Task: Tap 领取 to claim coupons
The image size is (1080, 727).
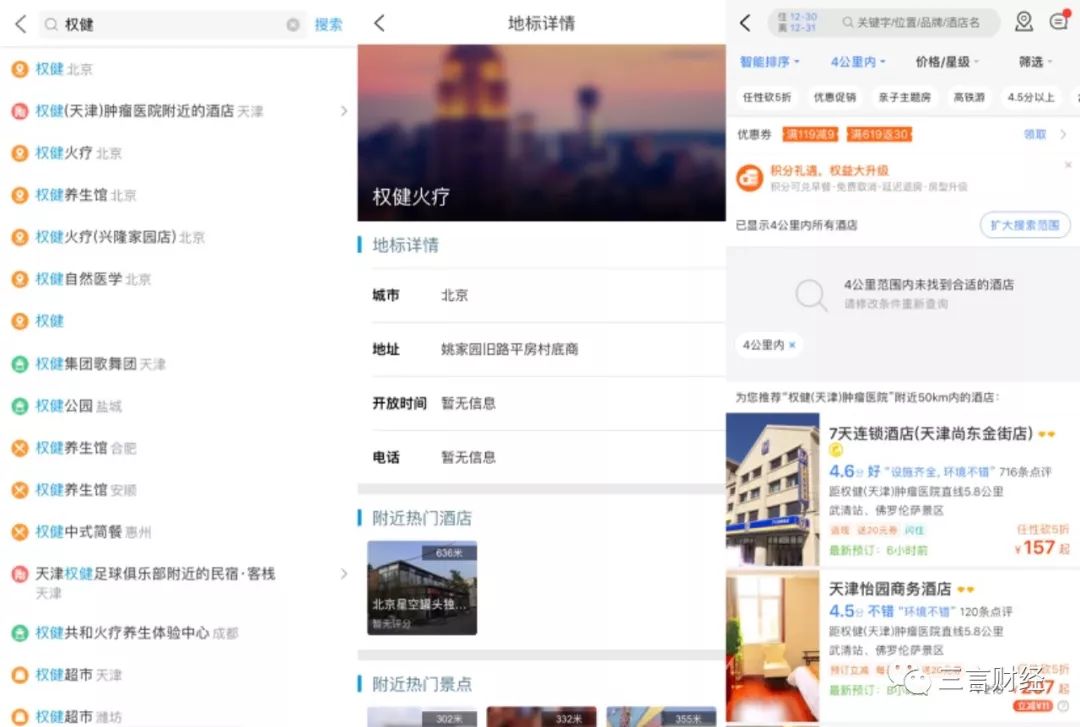Action: point(1035,134)
